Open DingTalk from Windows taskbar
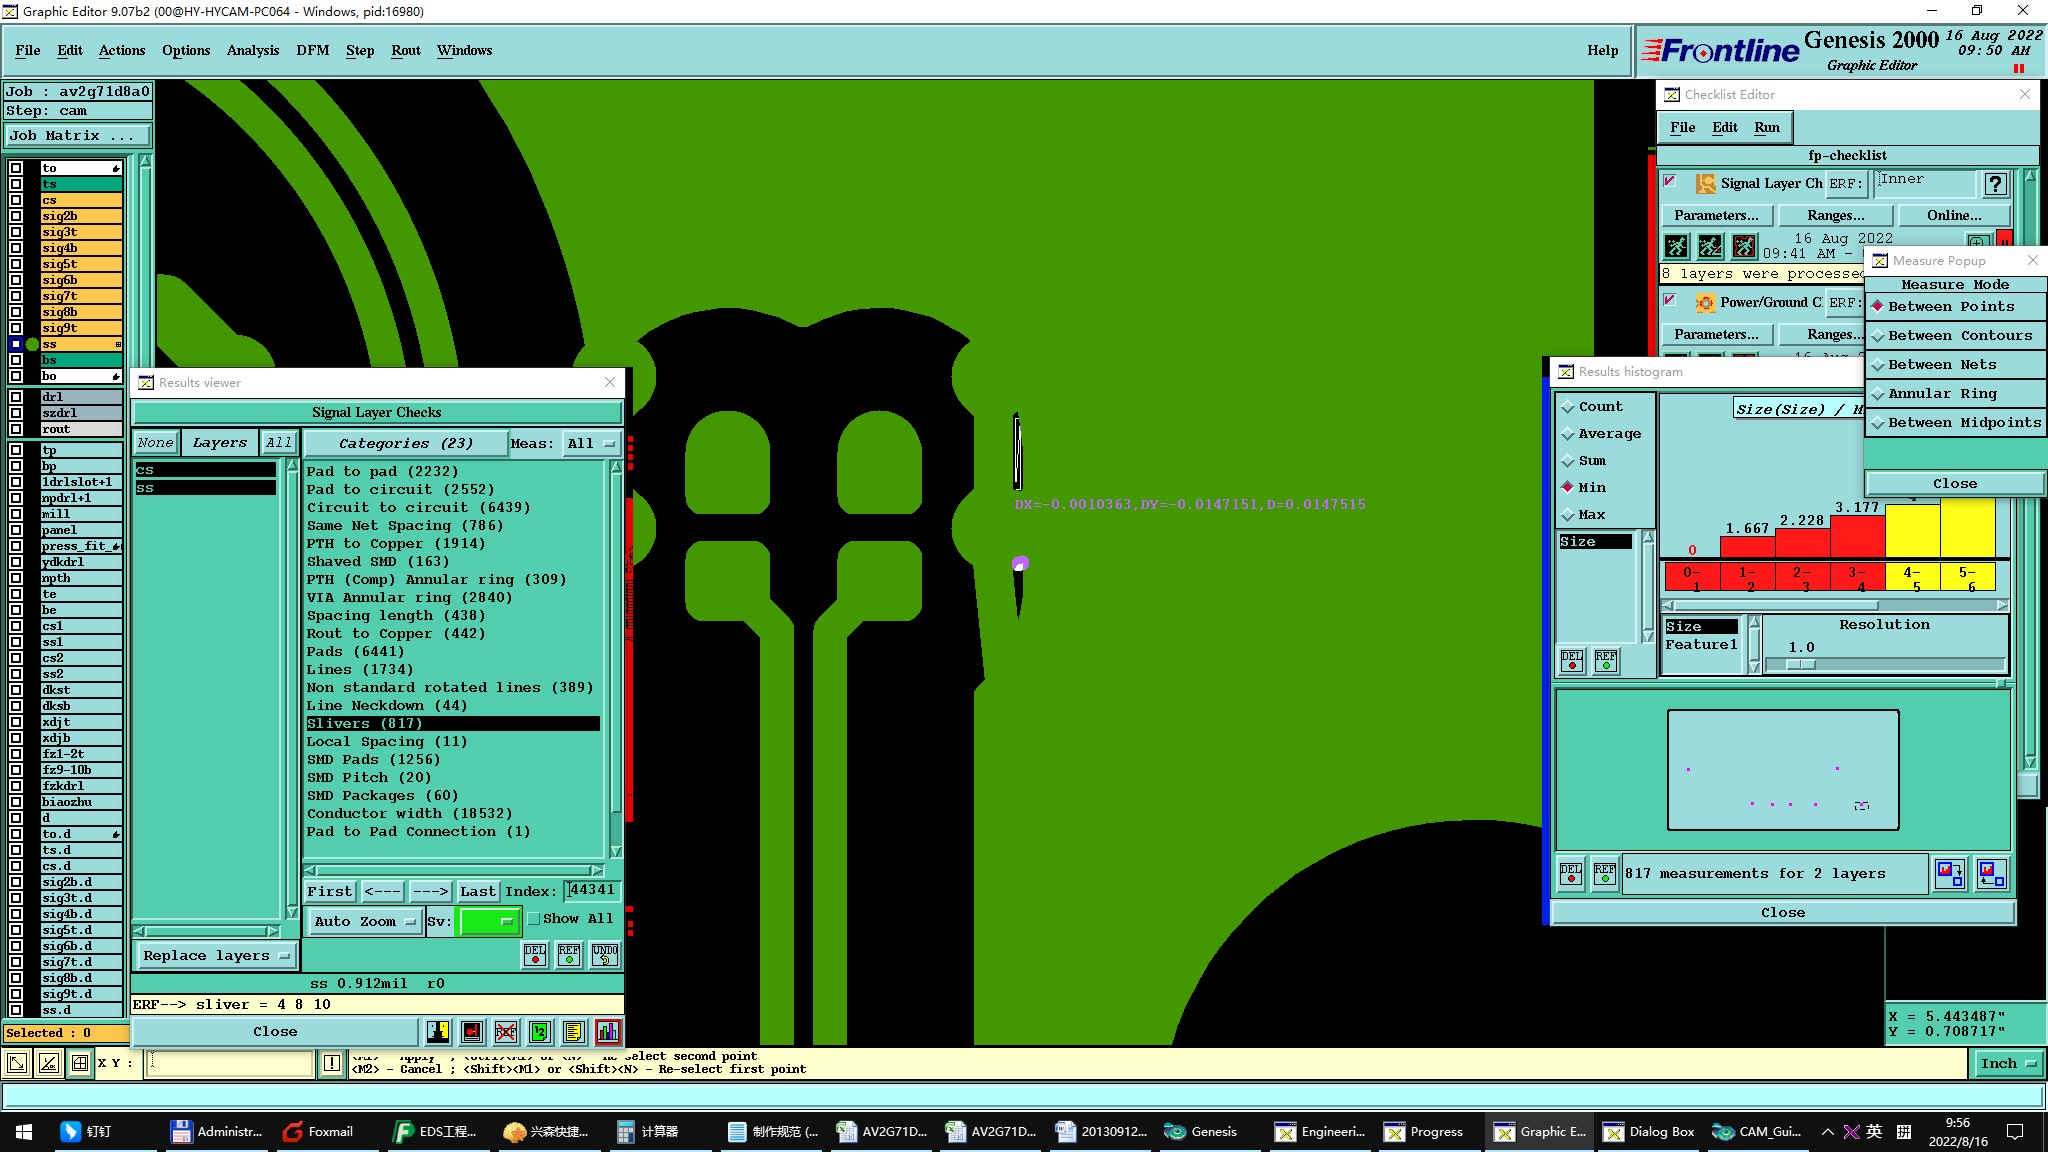This screenshot has height=1152, width=2048. coord(85,1131)
